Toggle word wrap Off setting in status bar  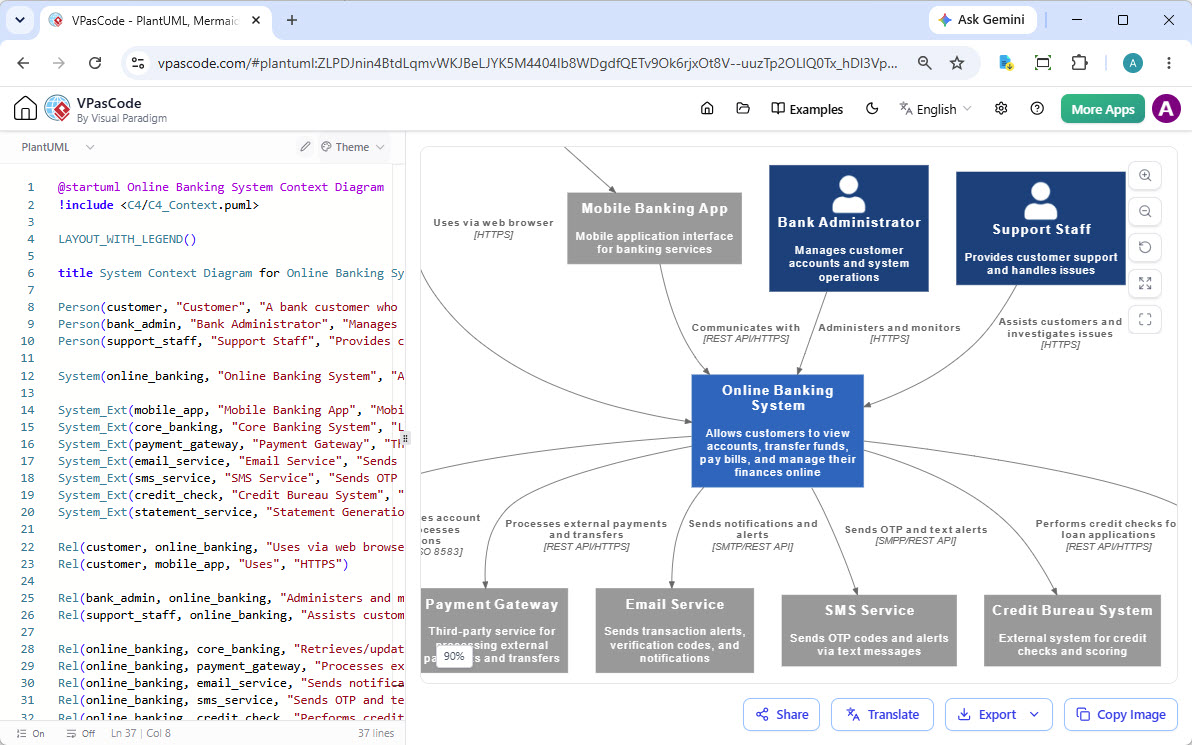point(81,734)
